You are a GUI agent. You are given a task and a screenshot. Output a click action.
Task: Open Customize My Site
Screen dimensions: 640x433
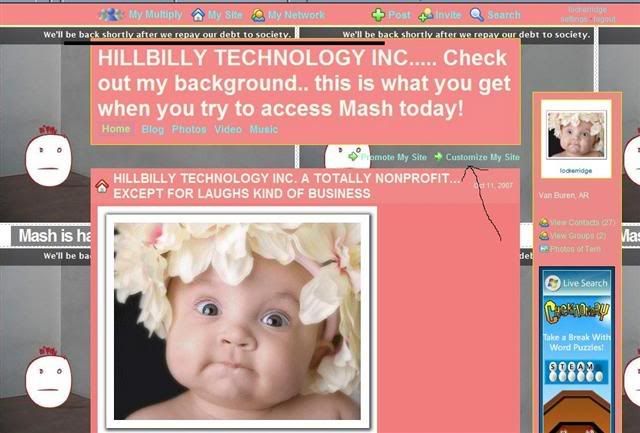[482, 157]
